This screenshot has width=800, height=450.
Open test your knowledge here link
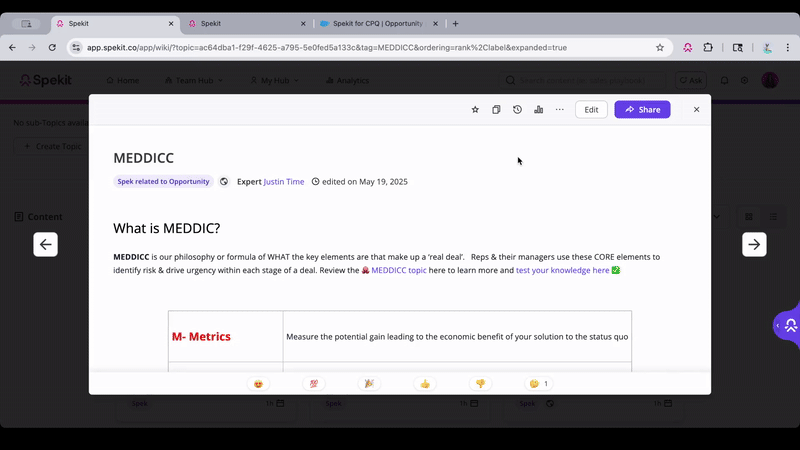(562, 270)
